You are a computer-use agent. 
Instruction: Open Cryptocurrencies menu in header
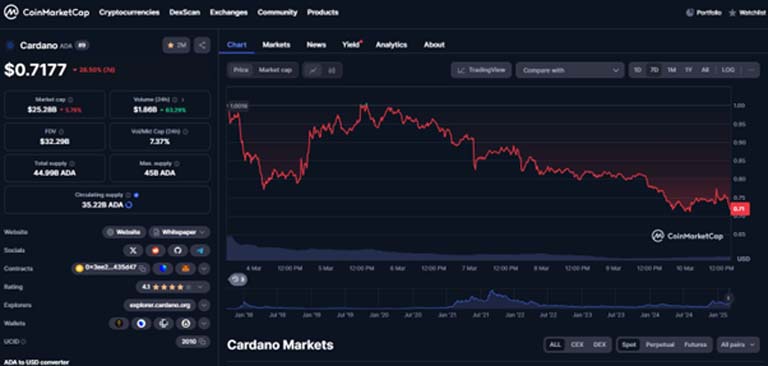point(129,13)
